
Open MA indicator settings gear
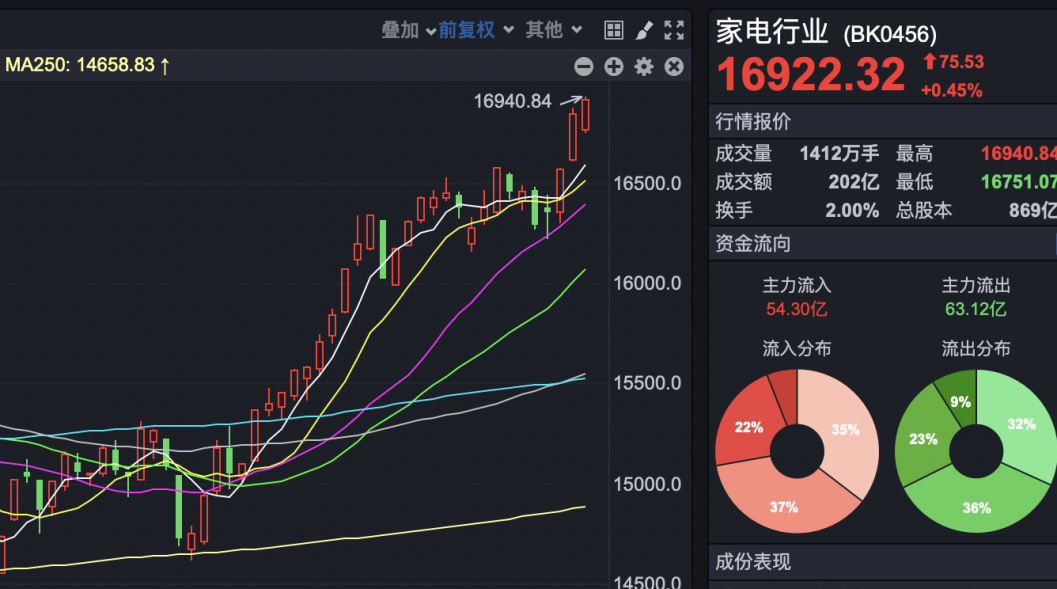(x=644, y=66)
